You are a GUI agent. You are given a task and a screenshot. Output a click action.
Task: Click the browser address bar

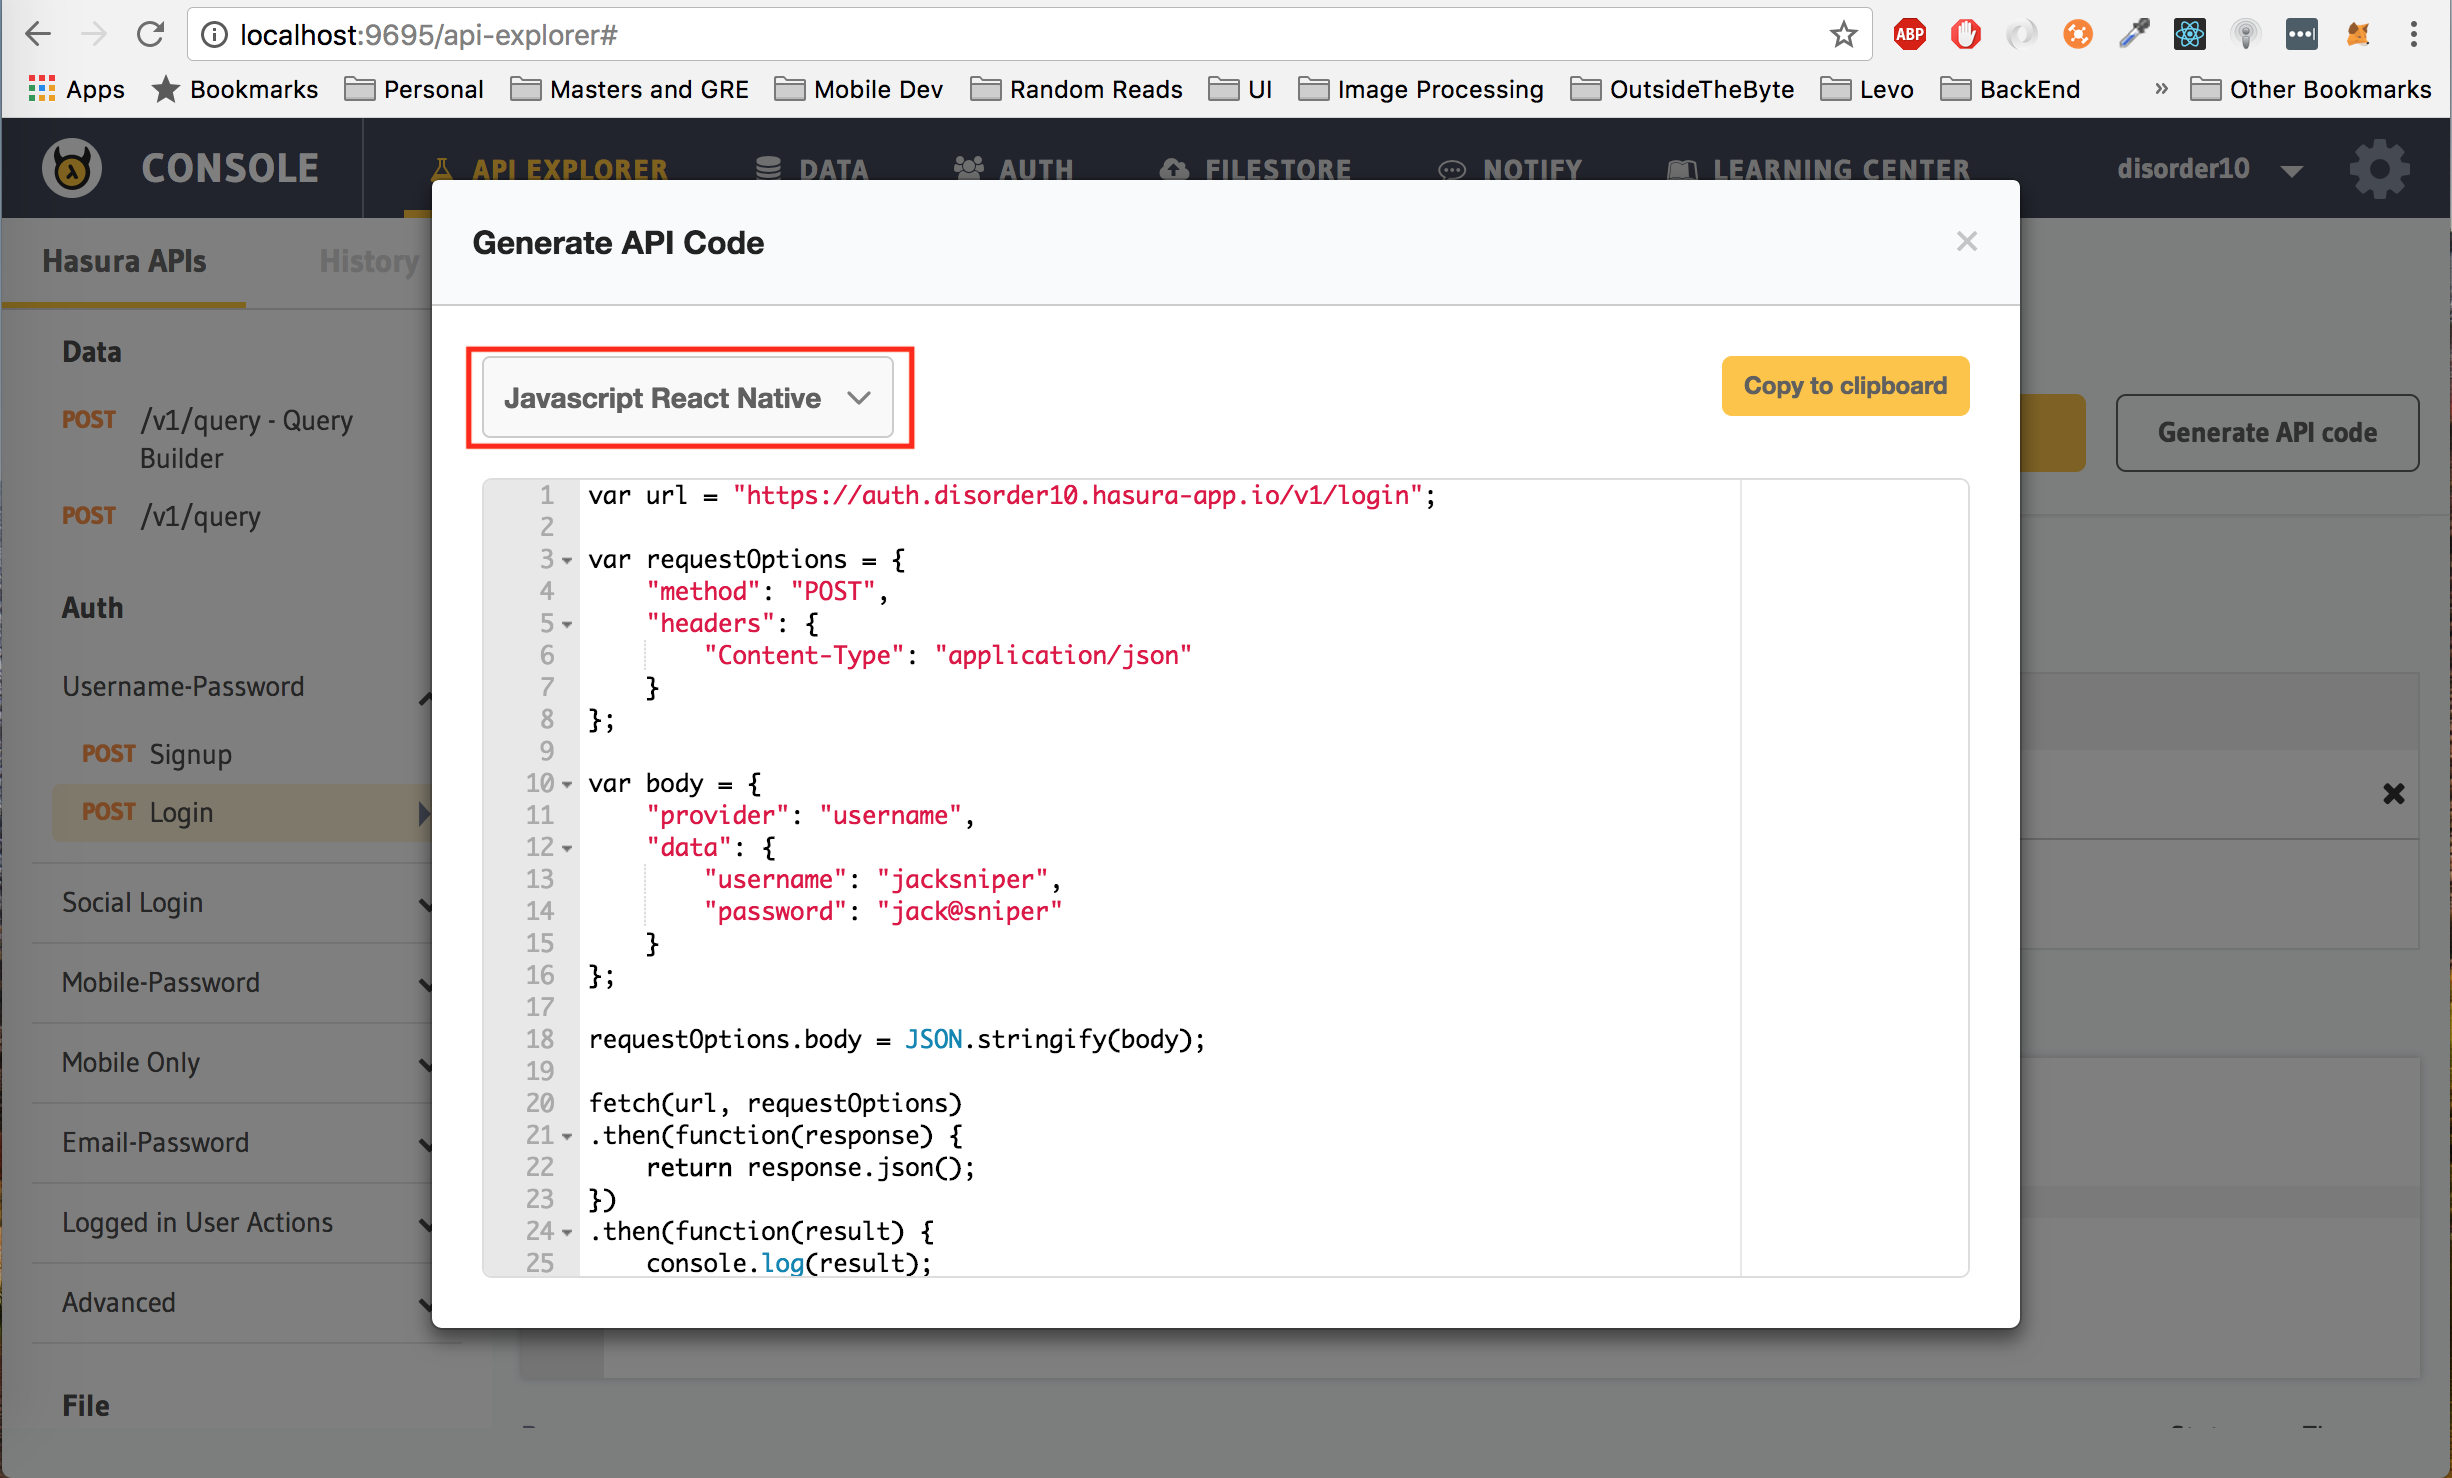coord(1000,35)
